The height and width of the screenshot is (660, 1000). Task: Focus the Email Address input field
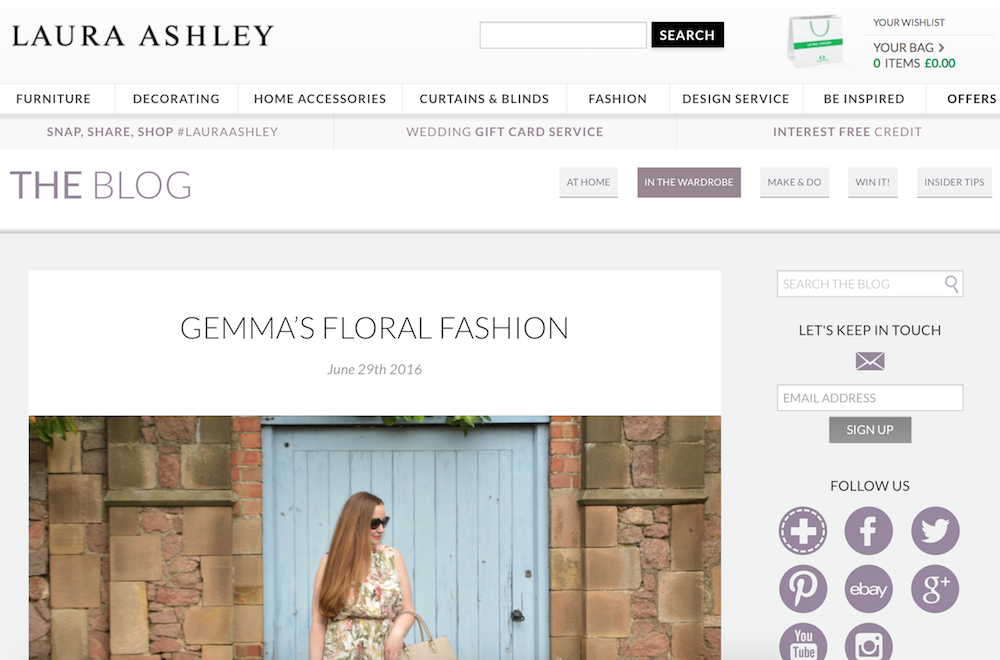coord(870,398)
